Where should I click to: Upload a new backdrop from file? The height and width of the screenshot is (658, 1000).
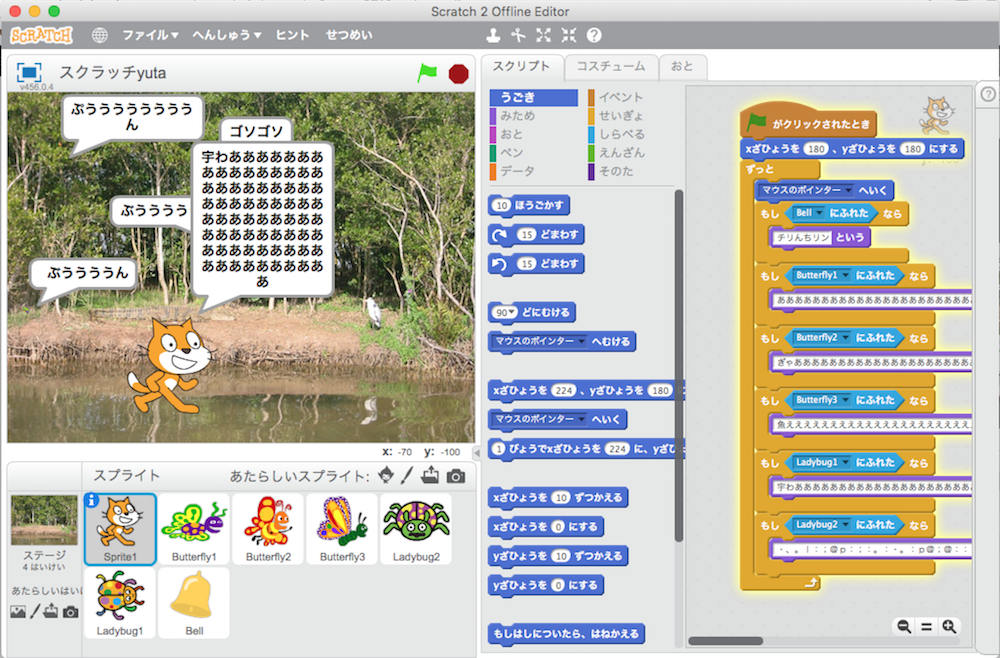coord(51,611)
